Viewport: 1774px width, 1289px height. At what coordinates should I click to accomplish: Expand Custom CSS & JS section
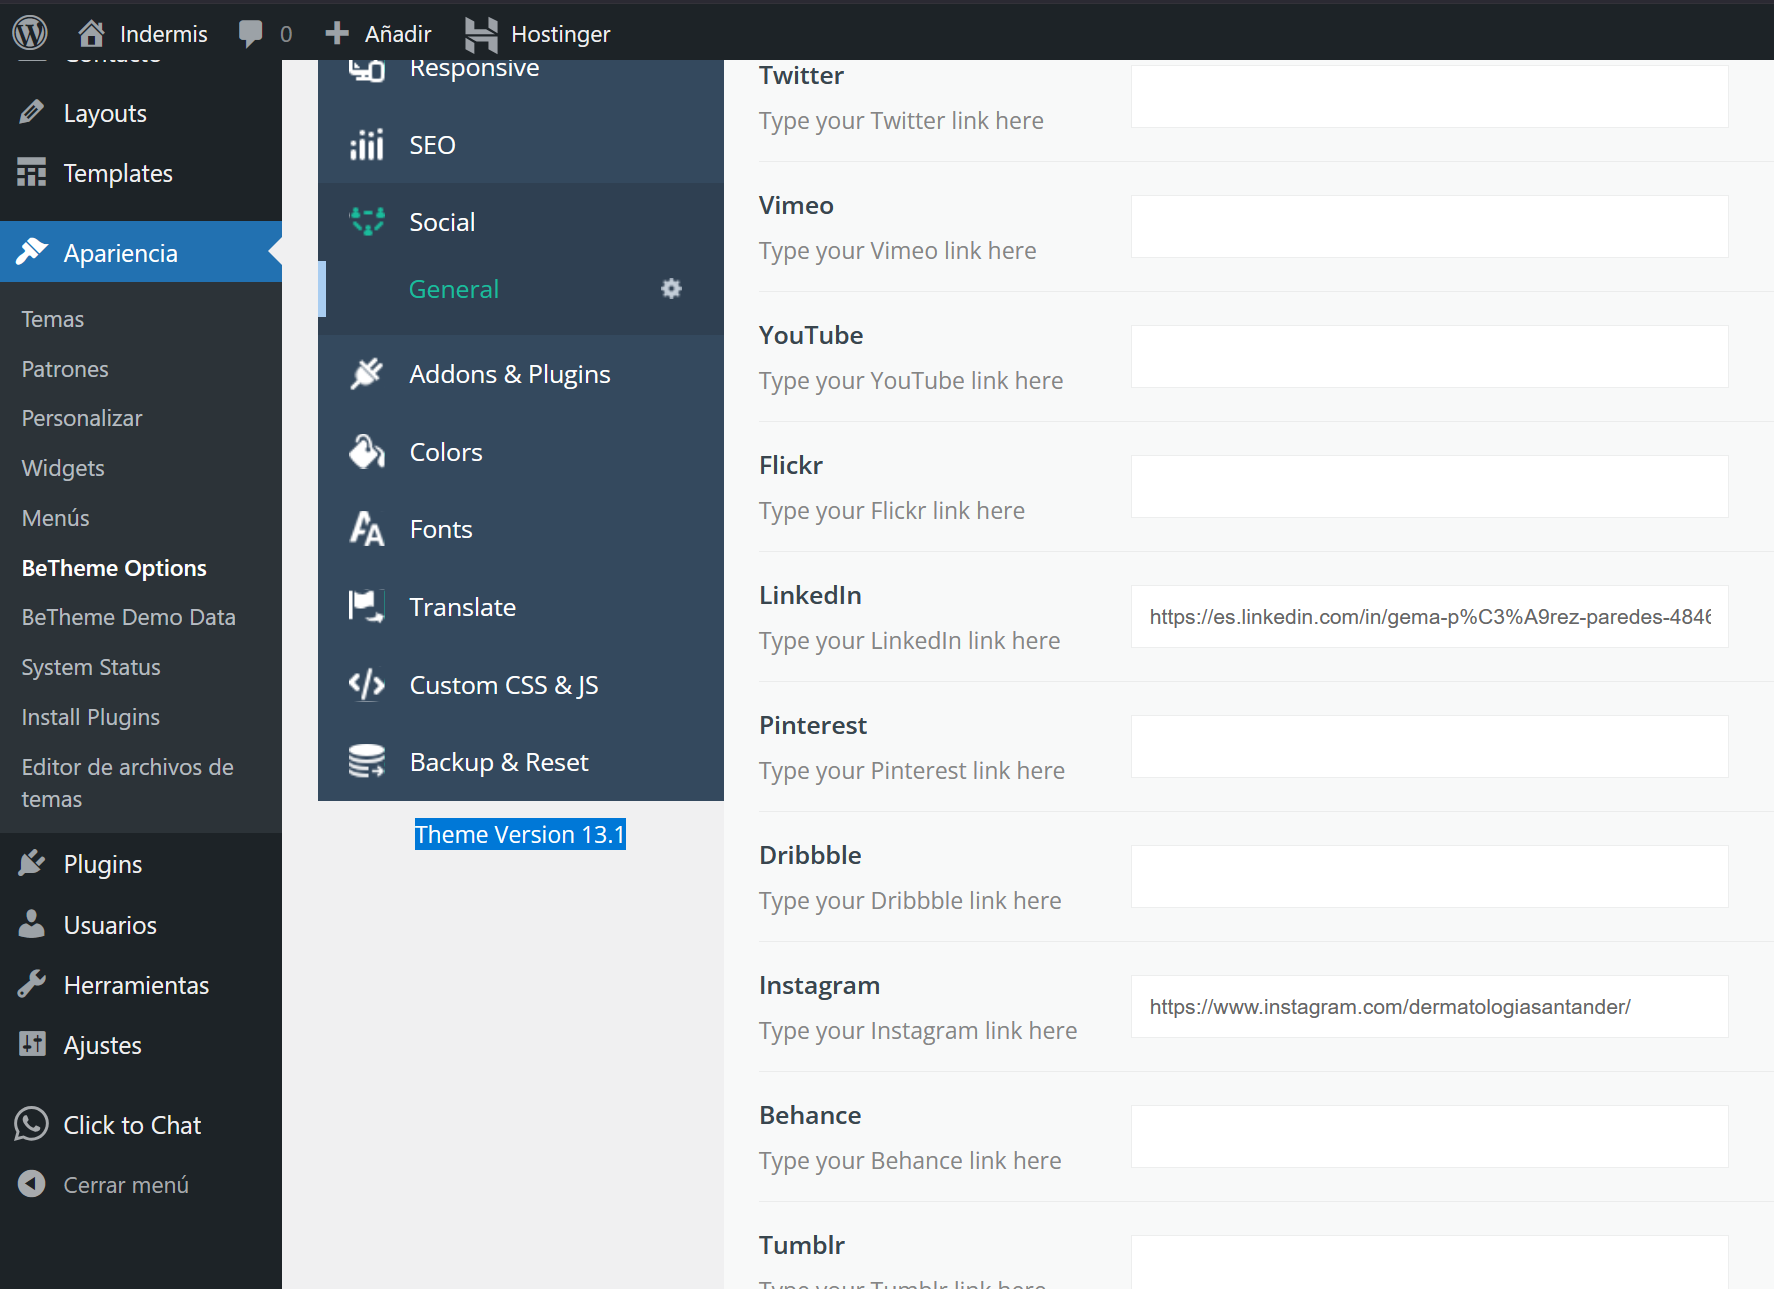pyautogui.click(x=521, y=685)
